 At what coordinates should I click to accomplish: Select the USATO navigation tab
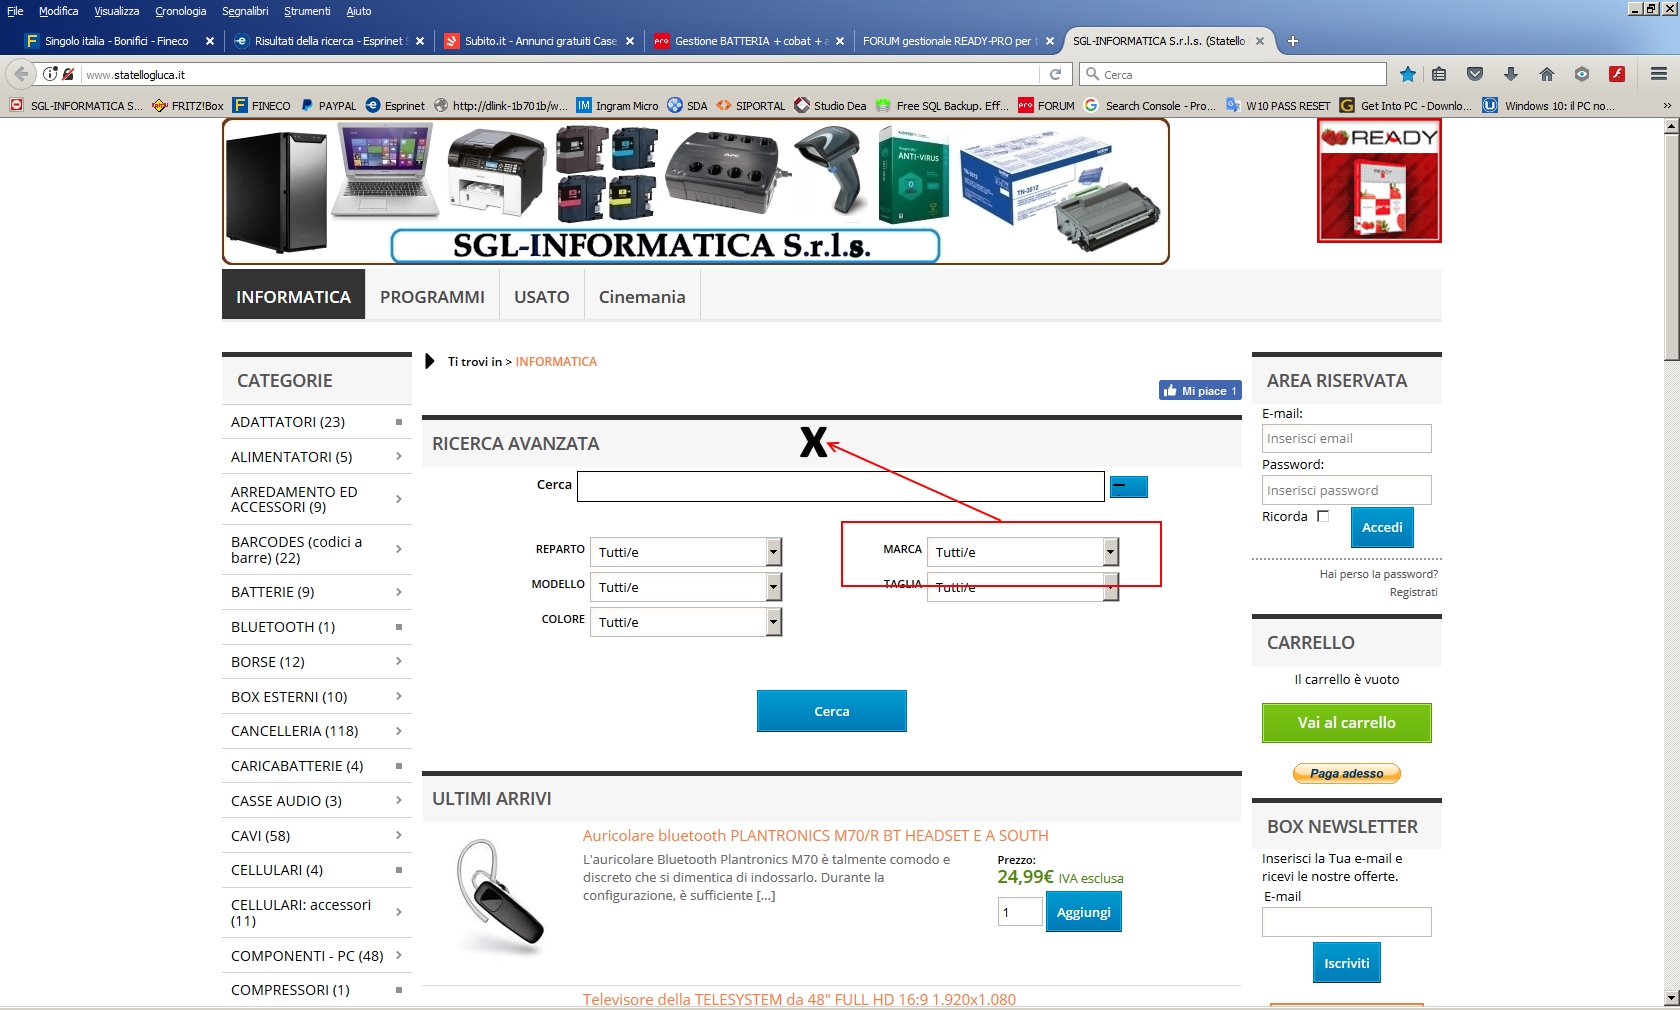click(x=542, y=297)
